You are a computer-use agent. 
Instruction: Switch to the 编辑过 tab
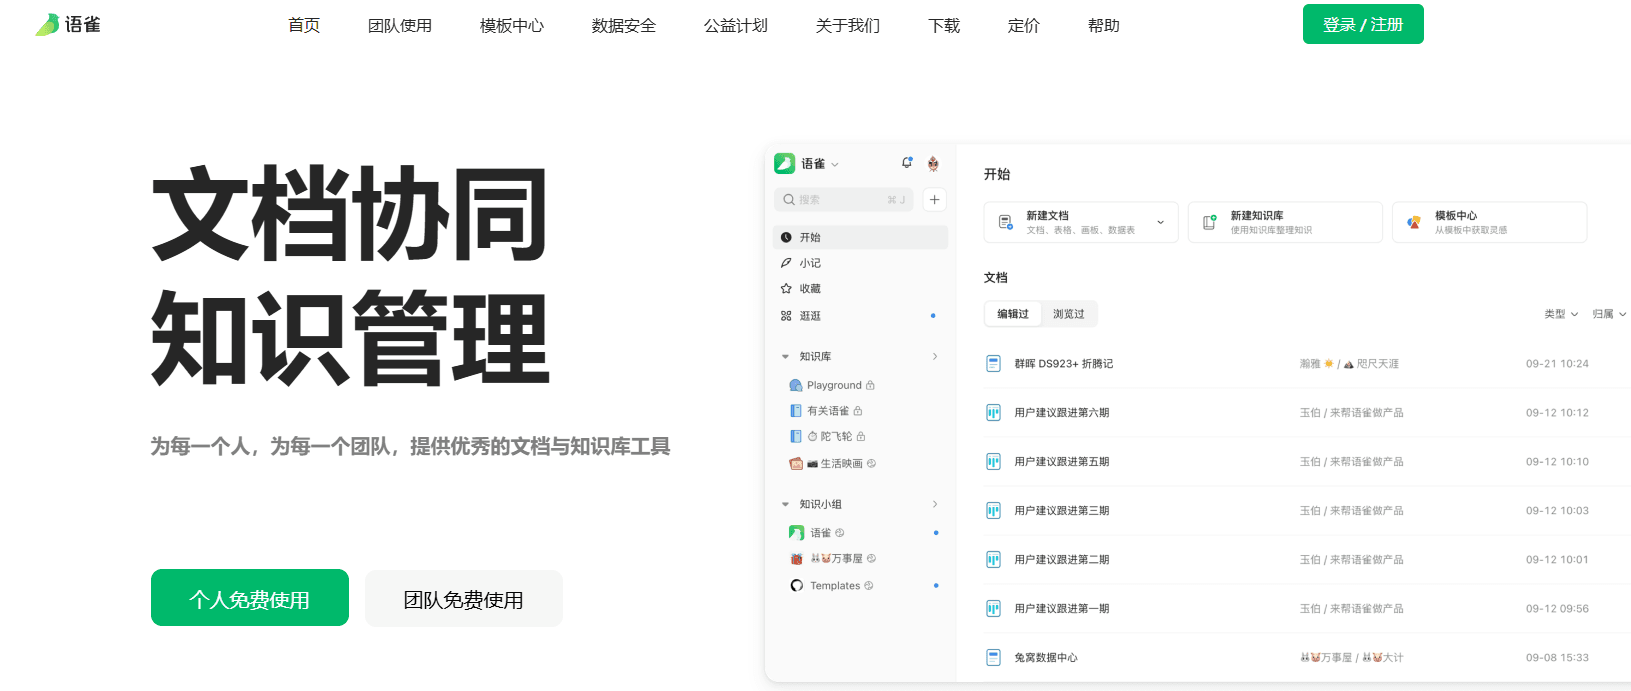pyautogui.click(x=1013, y=314)
